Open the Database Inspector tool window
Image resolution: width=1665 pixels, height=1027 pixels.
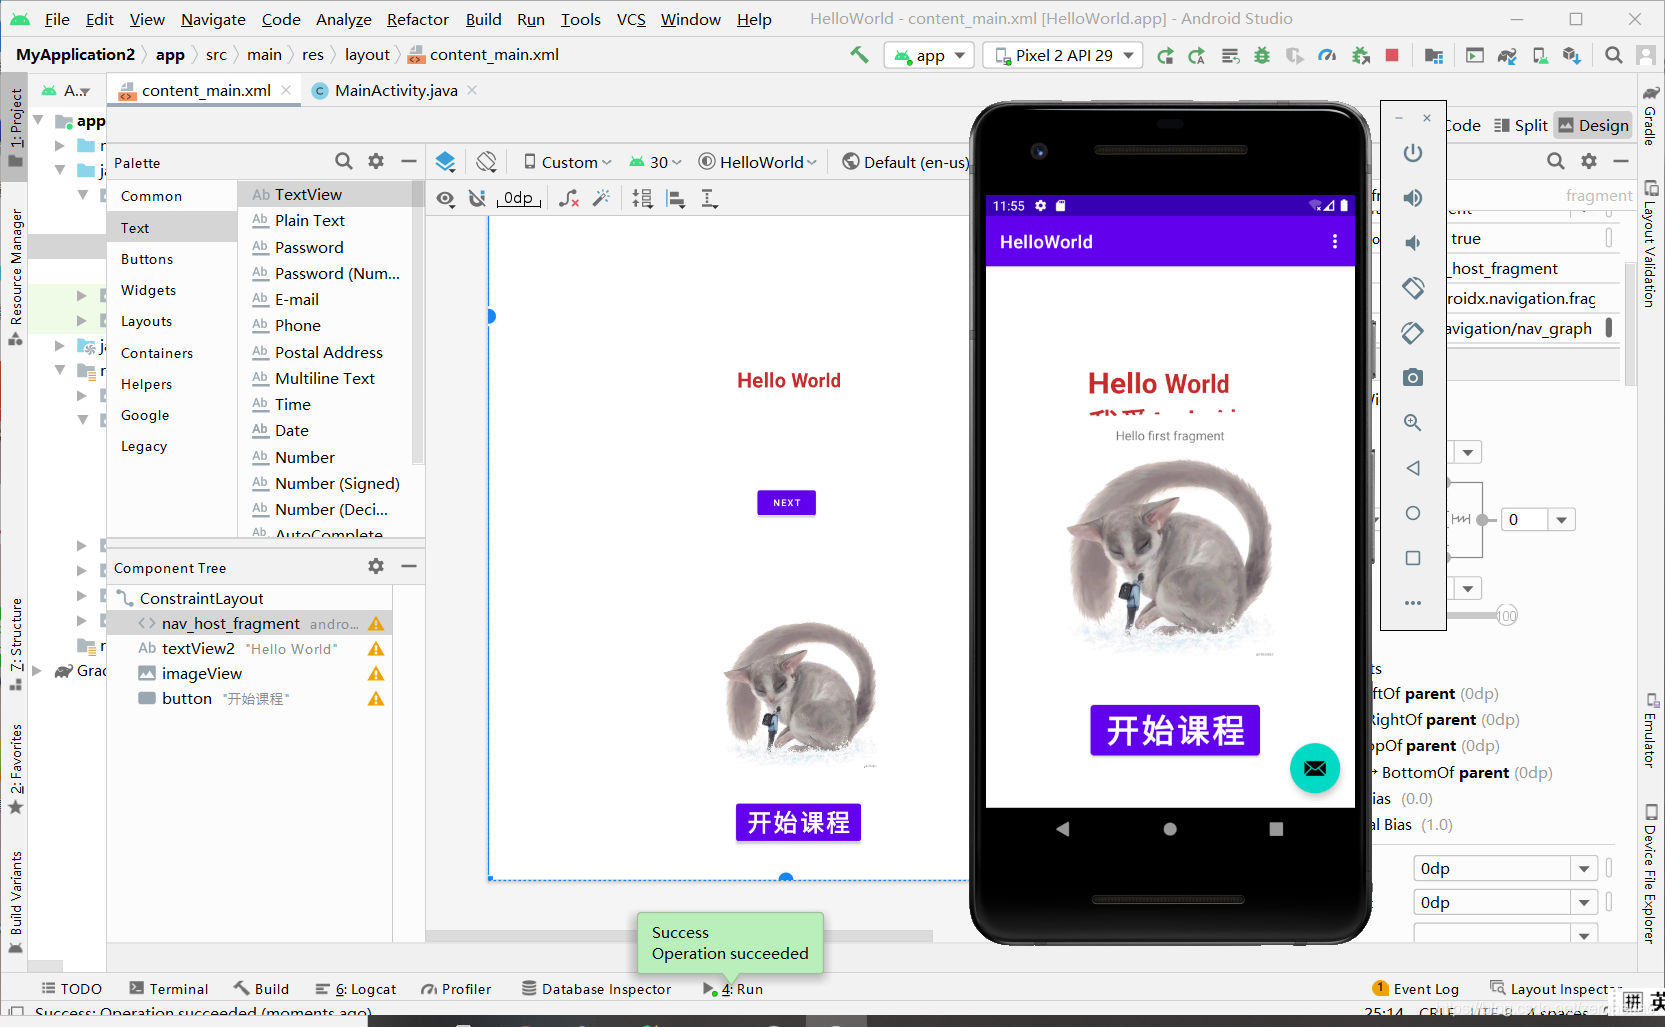point(597,988)
